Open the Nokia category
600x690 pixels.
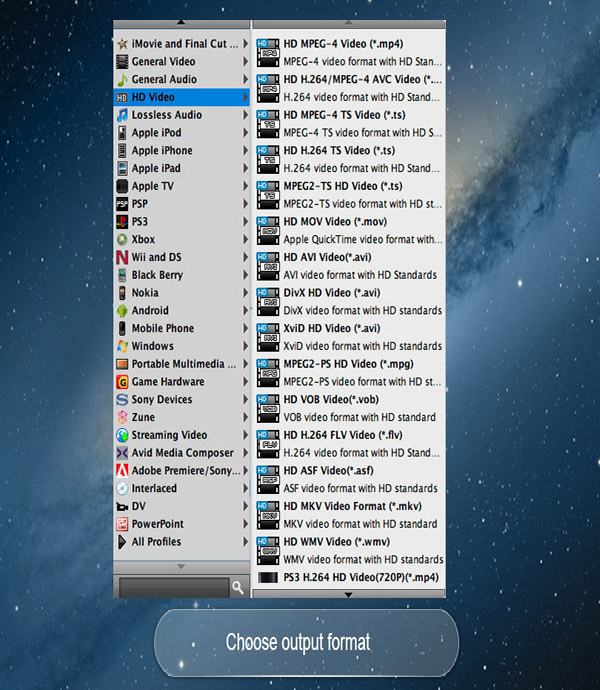tap(181, 293)
